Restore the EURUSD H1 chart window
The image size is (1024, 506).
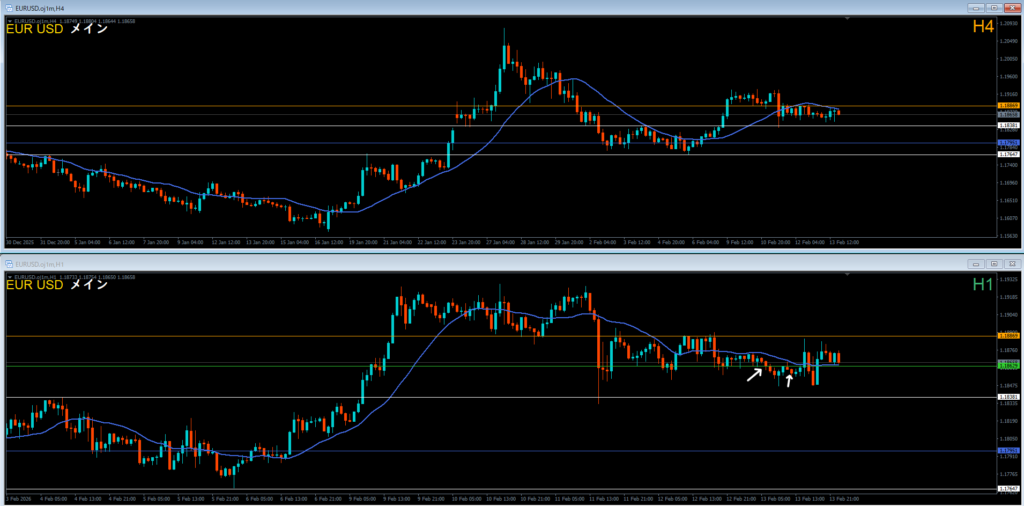[x=993, y=264]
